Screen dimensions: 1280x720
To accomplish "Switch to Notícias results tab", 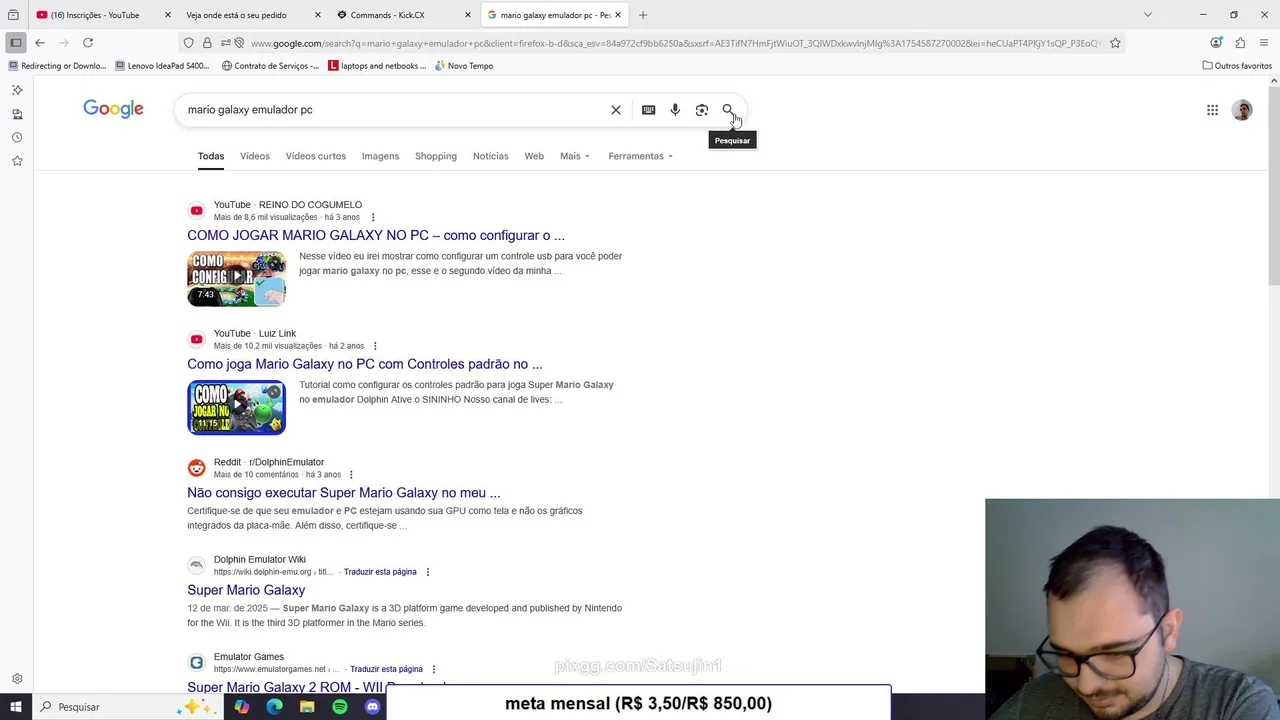I will 491,156.
